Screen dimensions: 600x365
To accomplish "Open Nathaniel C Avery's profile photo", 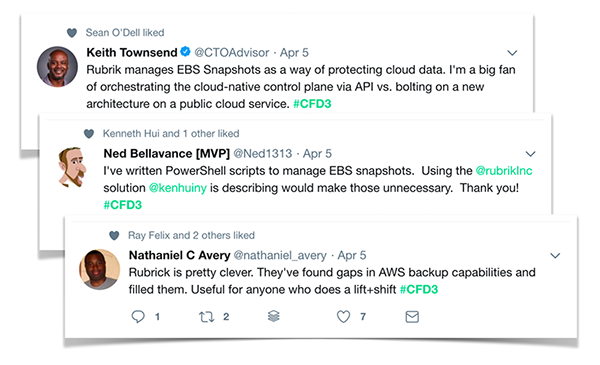I will coord(99,269).
